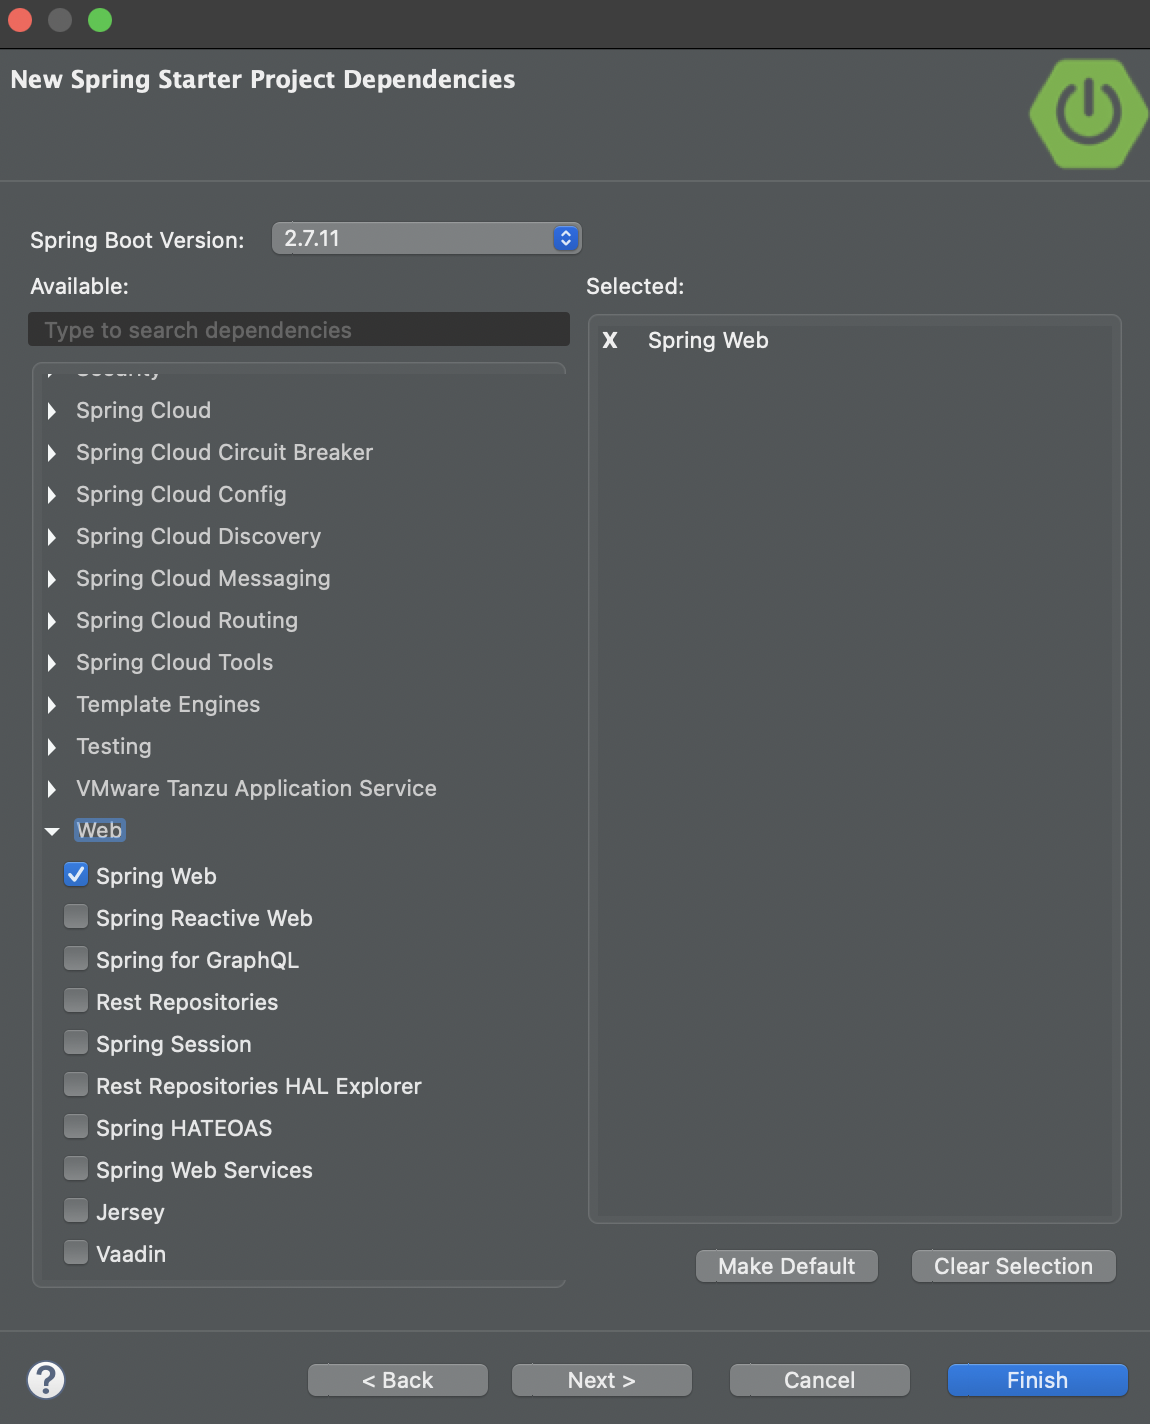The height and width of the screenshot is (1424, 1150).
Task: Select the Spring Cloud Config label
Action: coord(181,494)
